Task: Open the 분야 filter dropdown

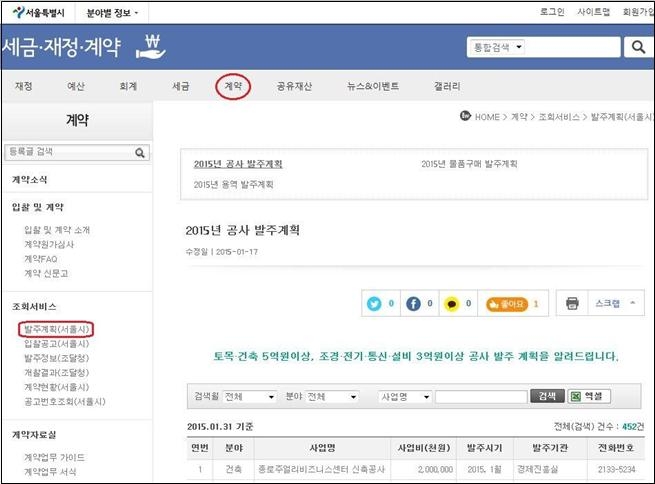Action: click(332, 397)
